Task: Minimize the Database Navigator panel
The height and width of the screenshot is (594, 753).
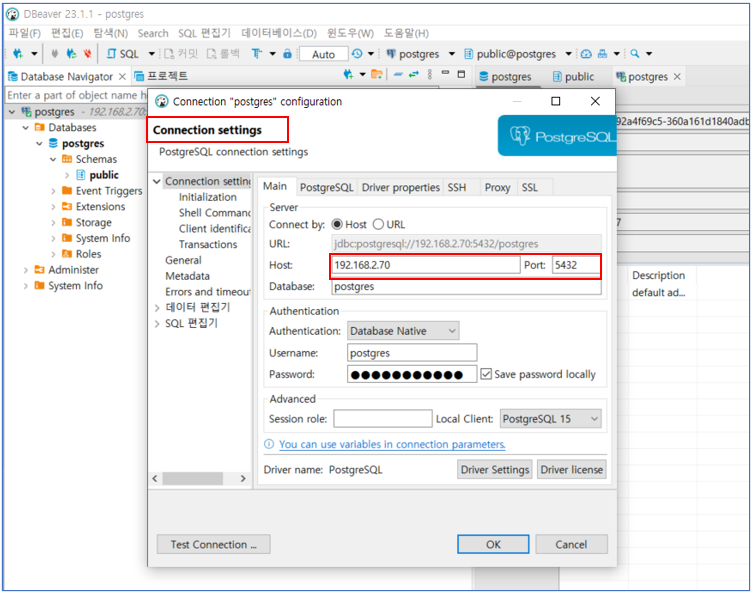Action: pos(446,73)
